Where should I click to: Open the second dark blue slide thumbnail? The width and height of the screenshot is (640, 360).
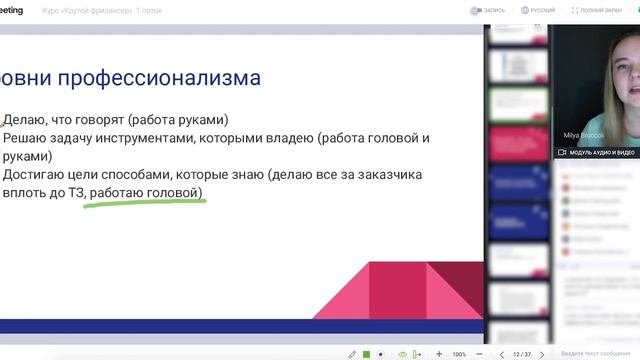click(518, 222)
